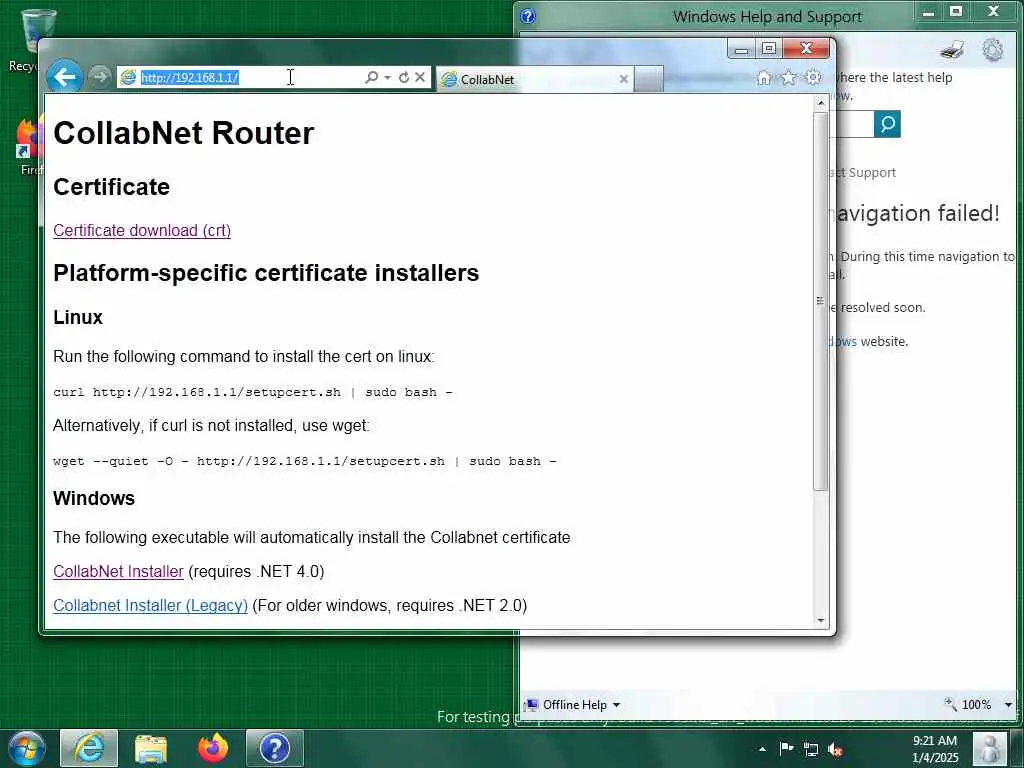Click the muted volume tray icon
The image size is (1024, 768).
point(835,749)
